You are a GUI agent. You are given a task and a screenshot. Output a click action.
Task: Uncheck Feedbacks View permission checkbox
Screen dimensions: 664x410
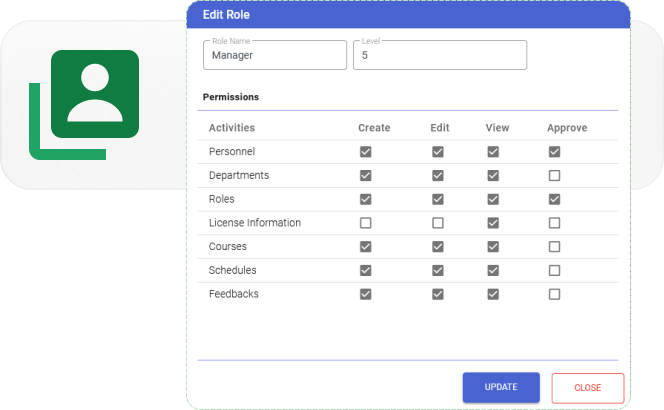(493, 294)
